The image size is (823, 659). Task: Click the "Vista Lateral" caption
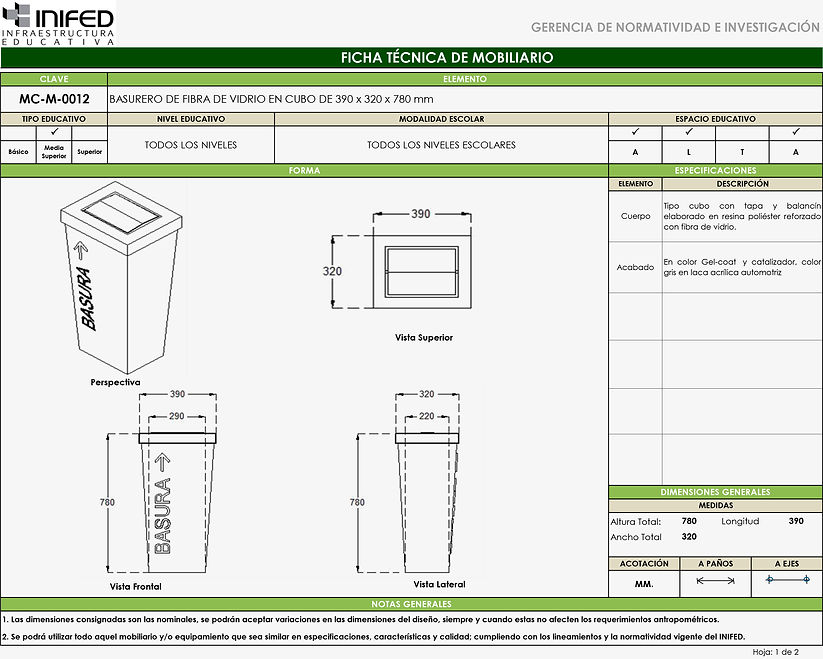click(439, 584)
